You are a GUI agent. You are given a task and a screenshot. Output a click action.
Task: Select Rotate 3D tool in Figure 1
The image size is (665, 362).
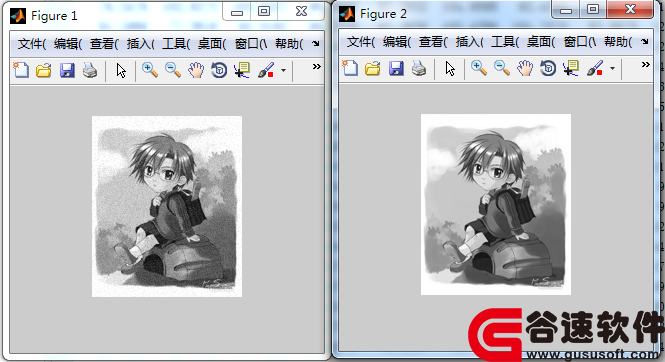[219, 70]
